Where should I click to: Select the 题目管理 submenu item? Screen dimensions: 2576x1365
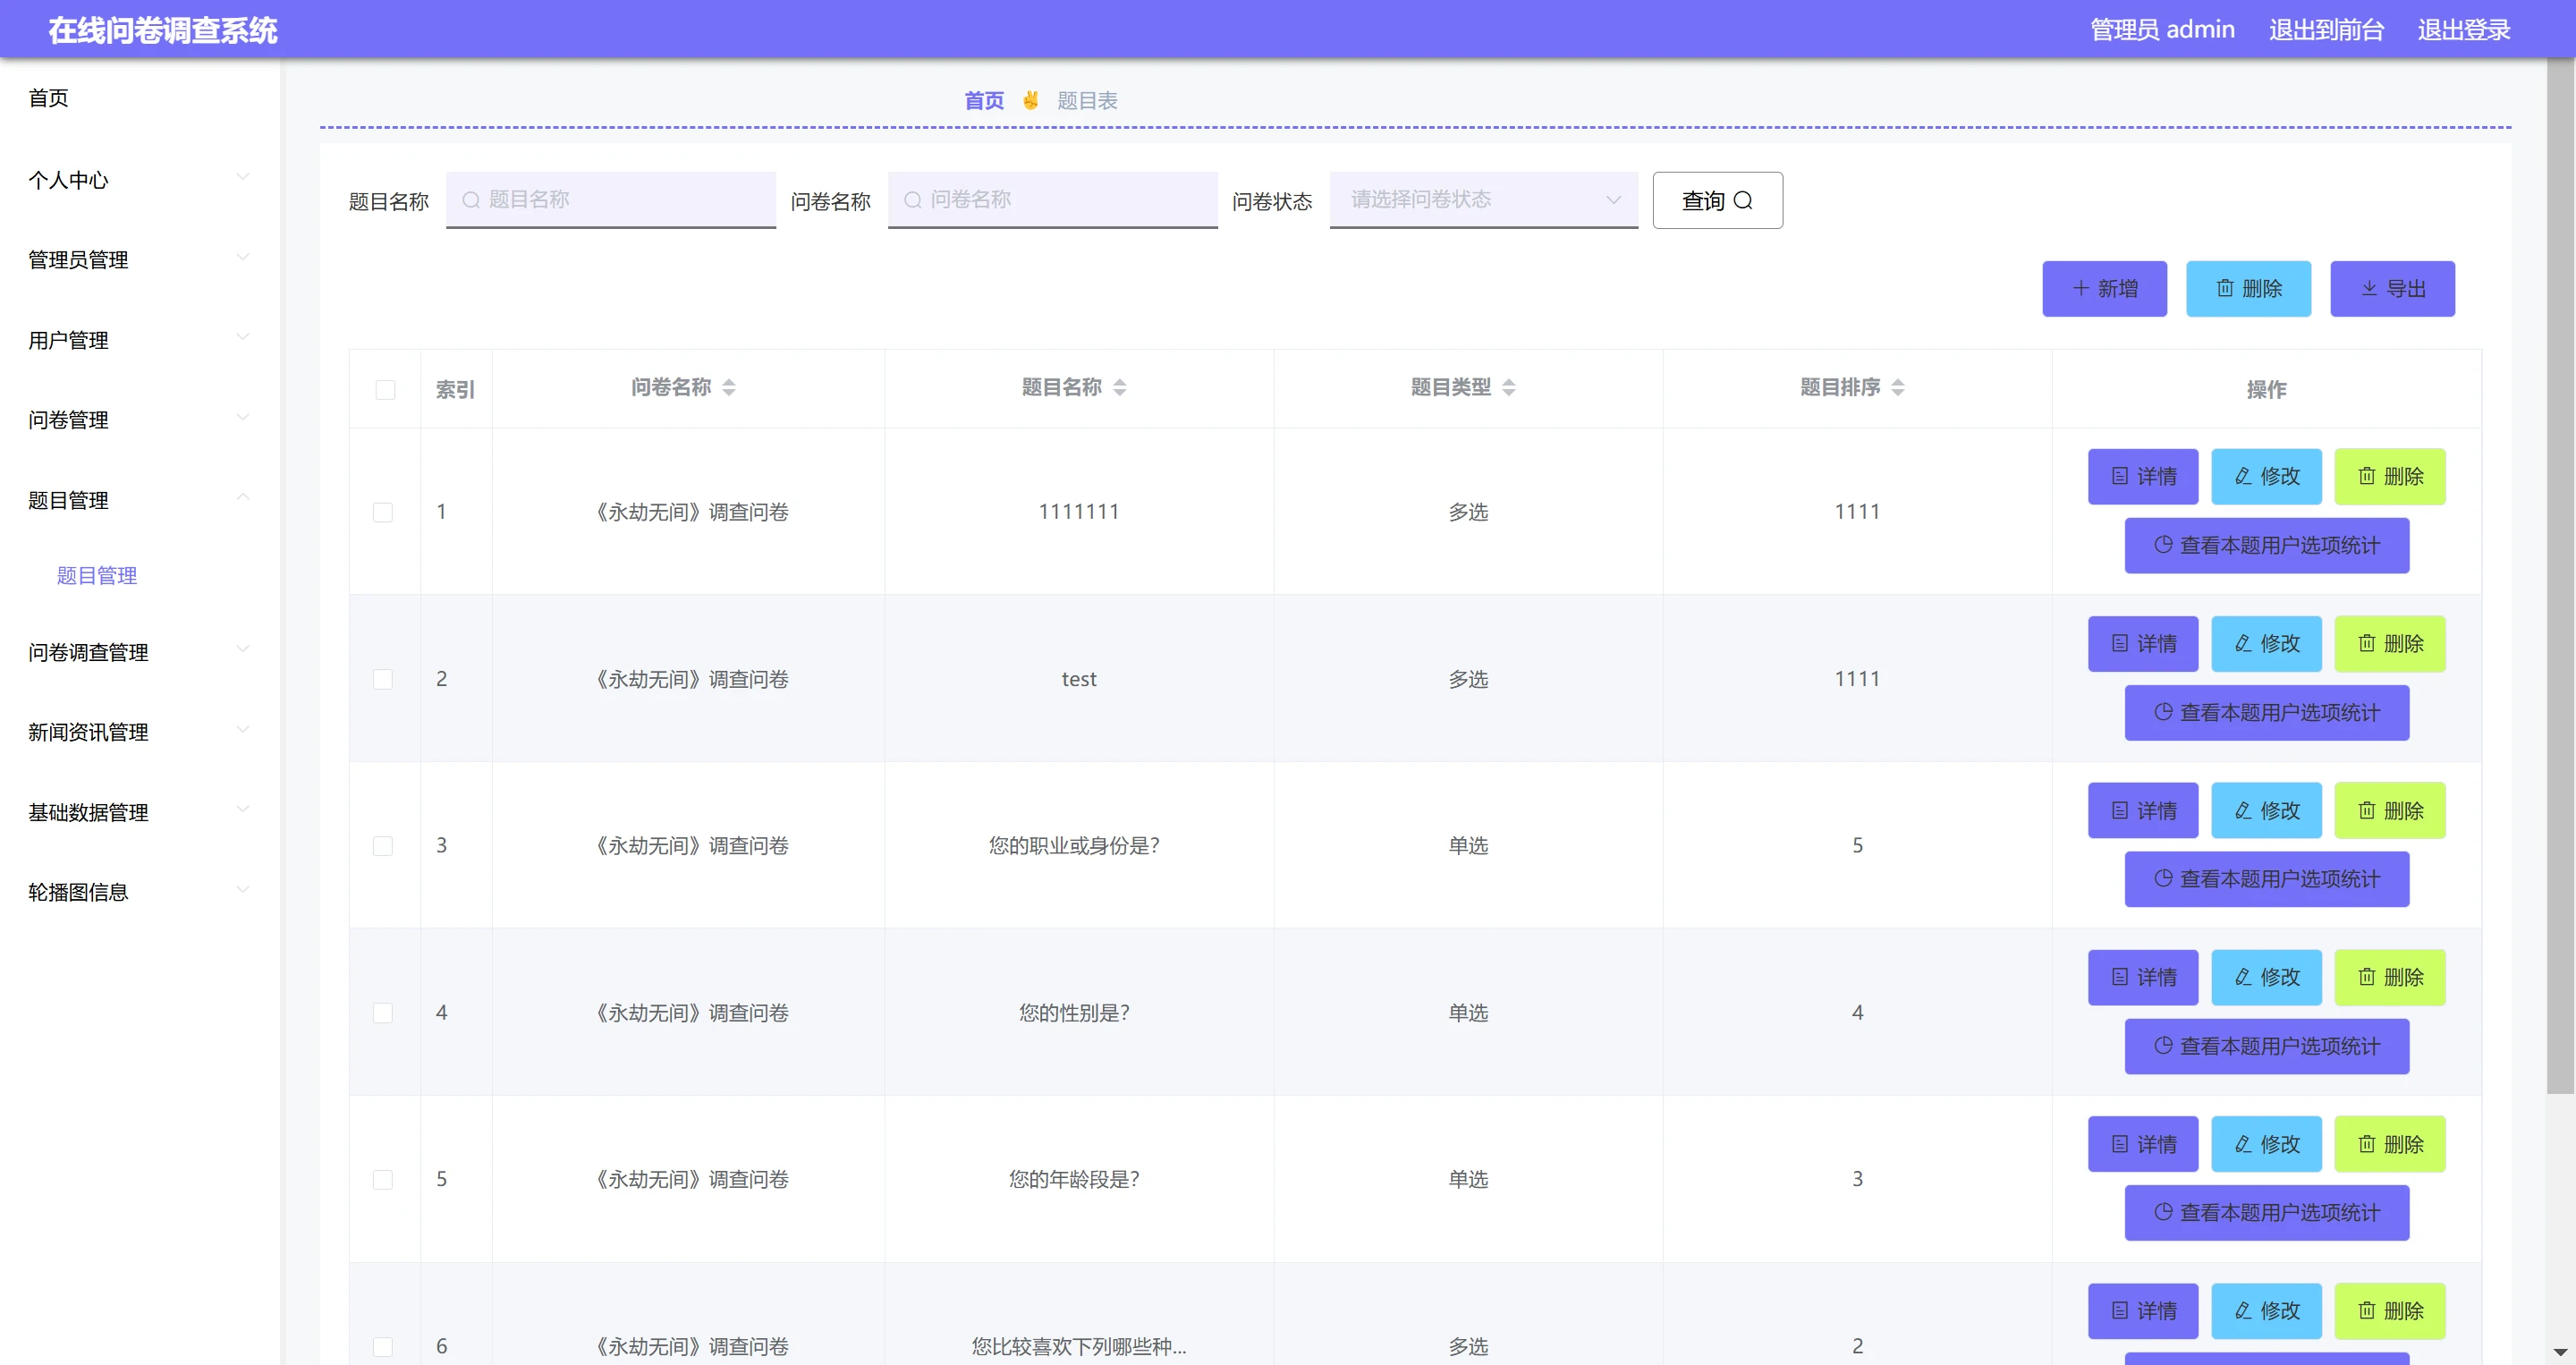point(97,576)
